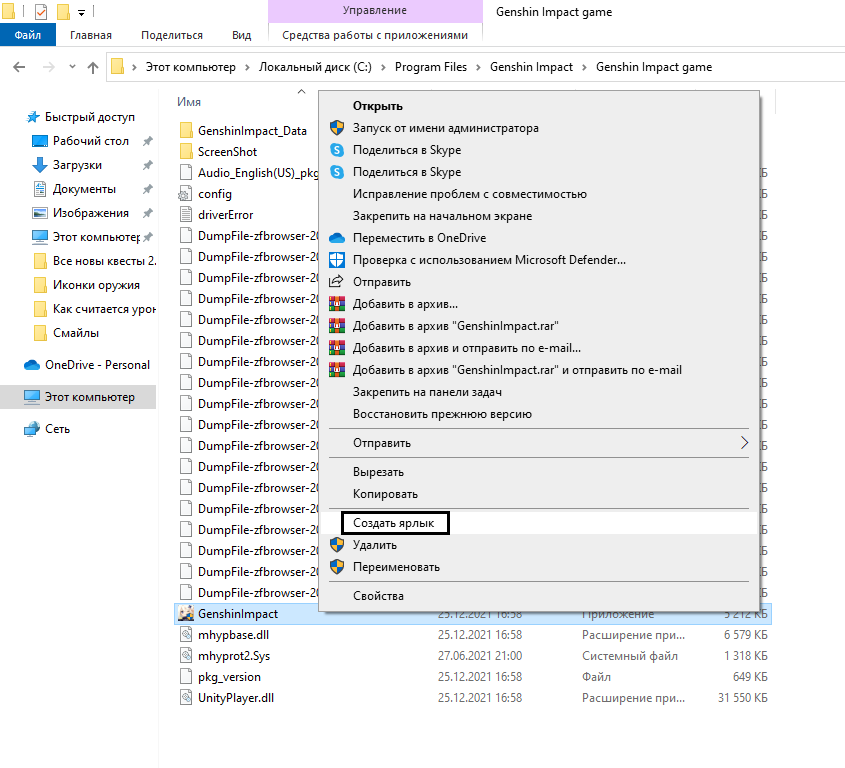The width and height of the screenshot is (845, 768).
Task: Select Сеть in navigation pane
Action: point(57,429)
